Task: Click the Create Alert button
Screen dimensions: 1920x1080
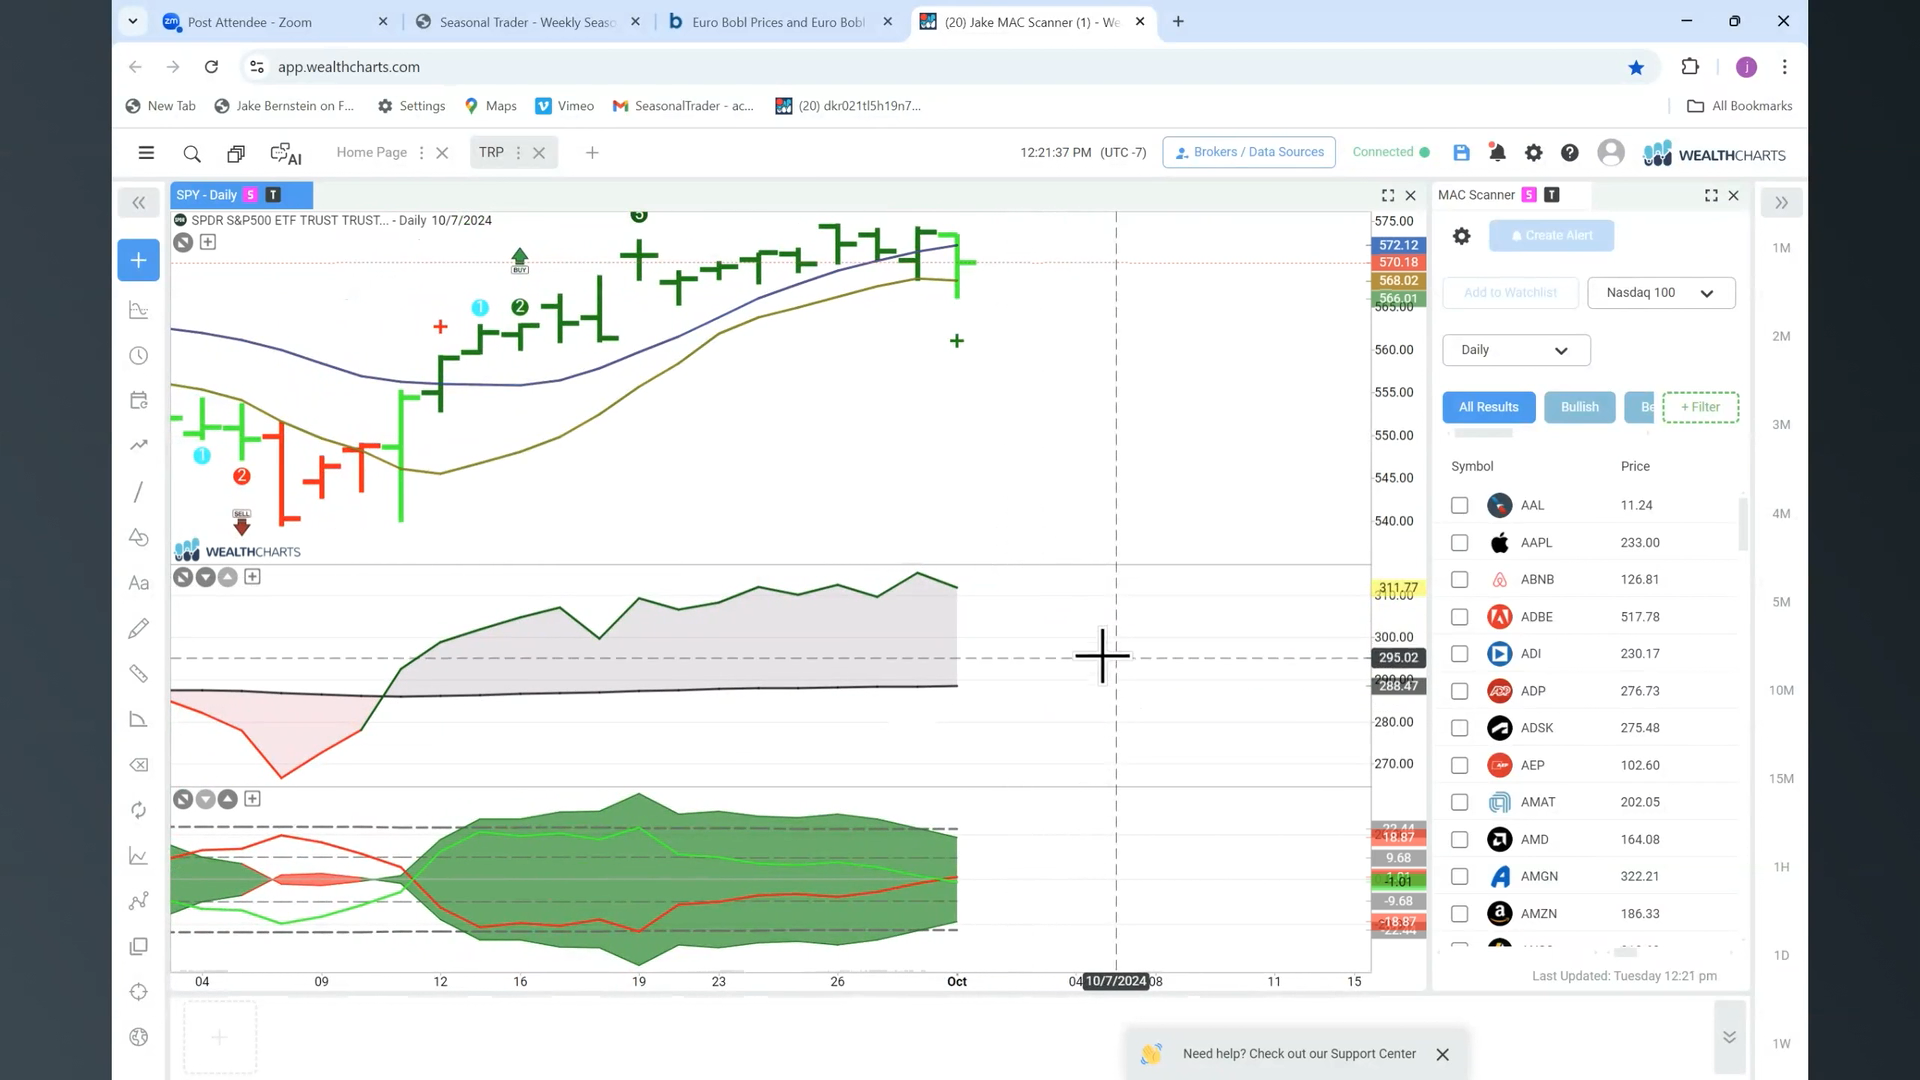Action: tap(1551, 236)
